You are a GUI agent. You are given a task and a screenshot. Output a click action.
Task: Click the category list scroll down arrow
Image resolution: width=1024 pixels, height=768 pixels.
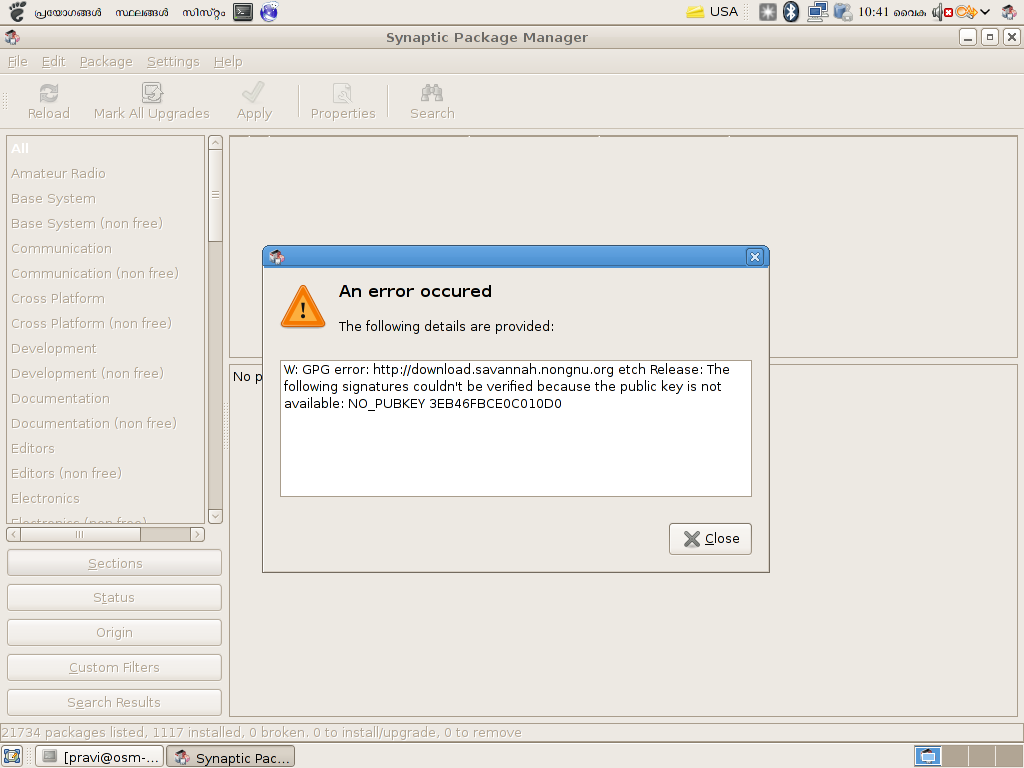click(x=215, y=516)
